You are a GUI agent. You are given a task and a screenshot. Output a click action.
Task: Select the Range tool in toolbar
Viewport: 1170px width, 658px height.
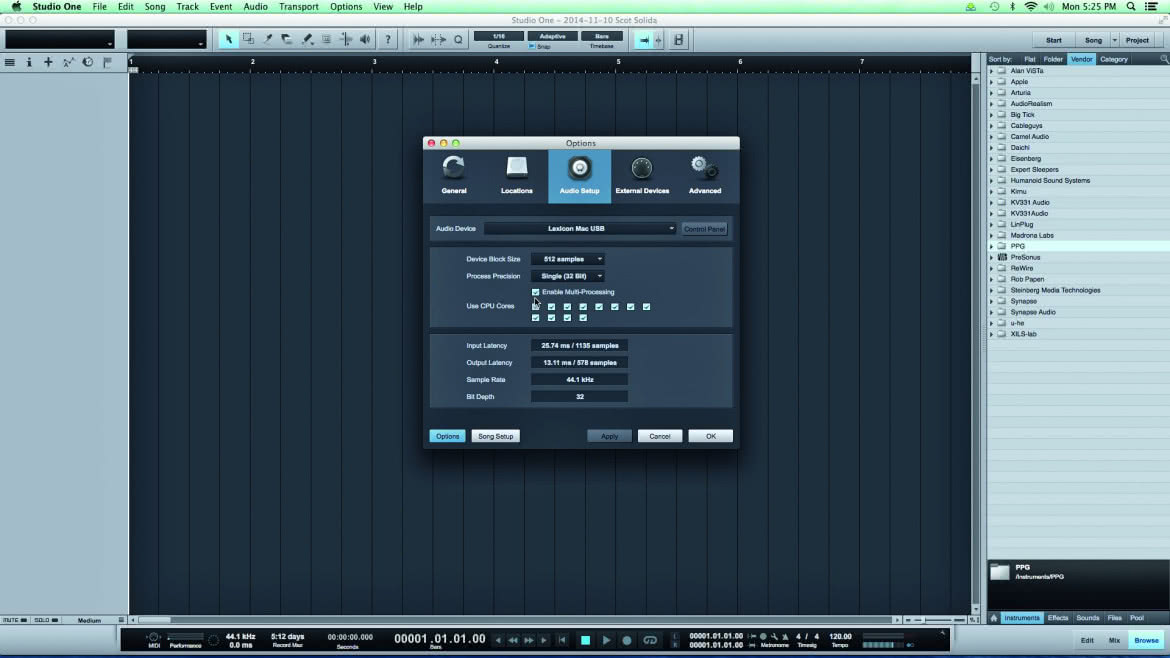(248, 40)
